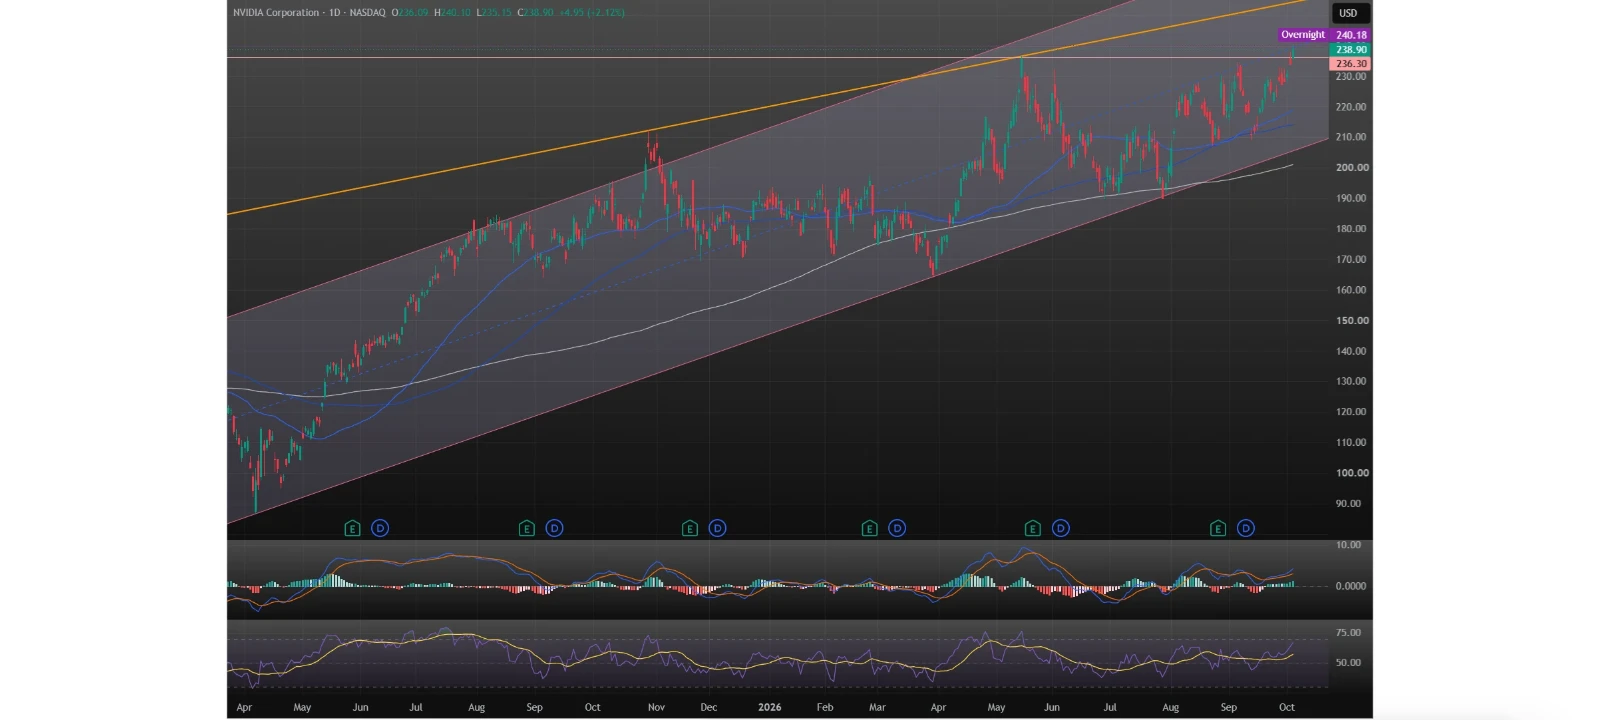View the March 2026 dividend marker
1600x720 pixels.
[x=897, y=528]
